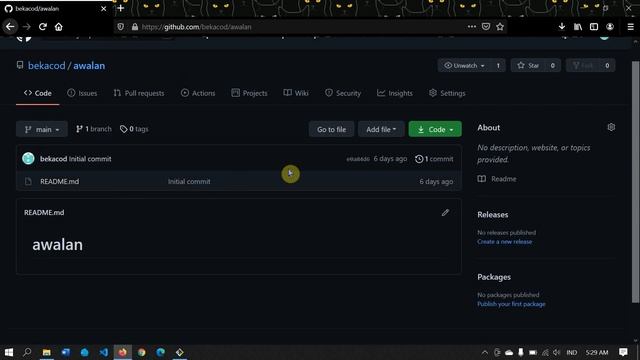Screen dimensions: 640x360
Task: Open the Firefox library icon
Action: point(578,27)
